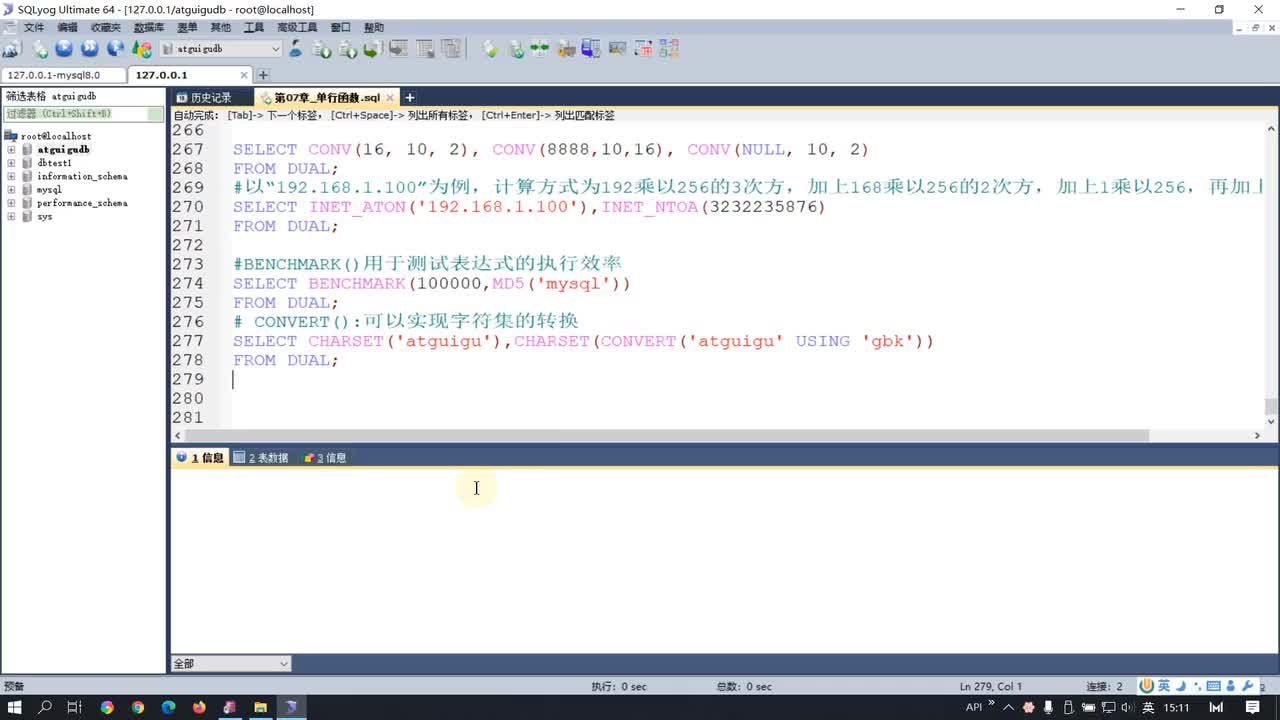Close the 第07章_单行函数.sql tab
The width and height of the screenshot is (1280, 720).
pos(390,97)
